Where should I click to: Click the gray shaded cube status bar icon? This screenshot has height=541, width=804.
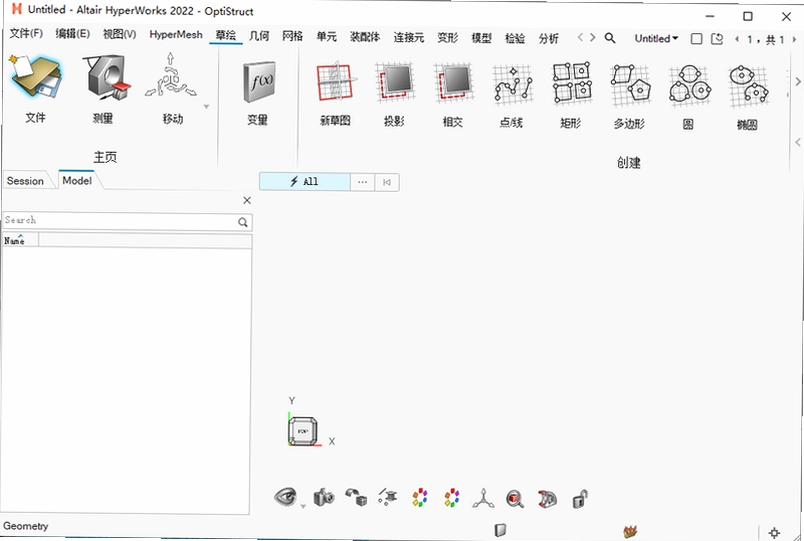point(500,530)
